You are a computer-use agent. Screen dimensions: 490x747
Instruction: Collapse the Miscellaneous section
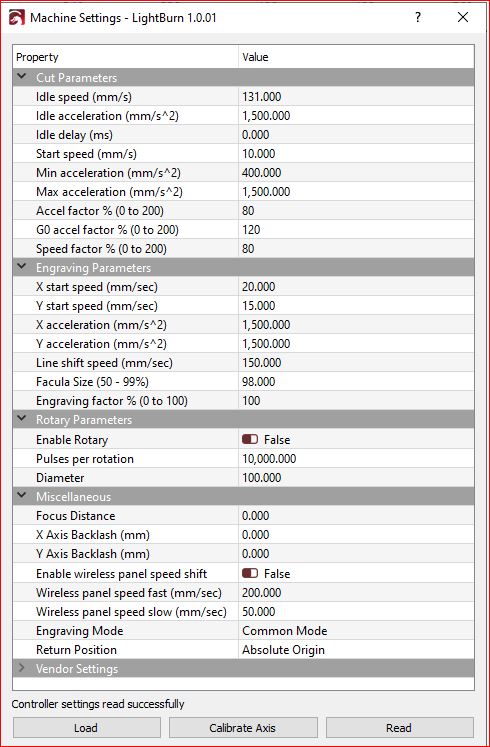(22, 495)
